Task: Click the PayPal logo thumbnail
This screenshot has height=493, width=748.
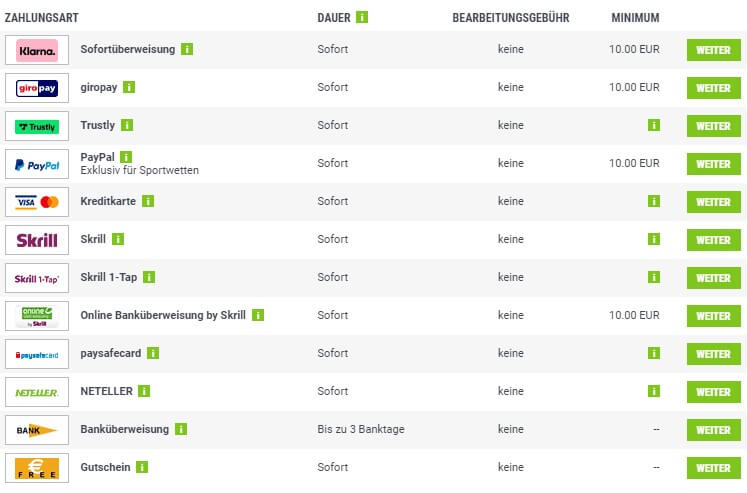Action: pos(37,164)
